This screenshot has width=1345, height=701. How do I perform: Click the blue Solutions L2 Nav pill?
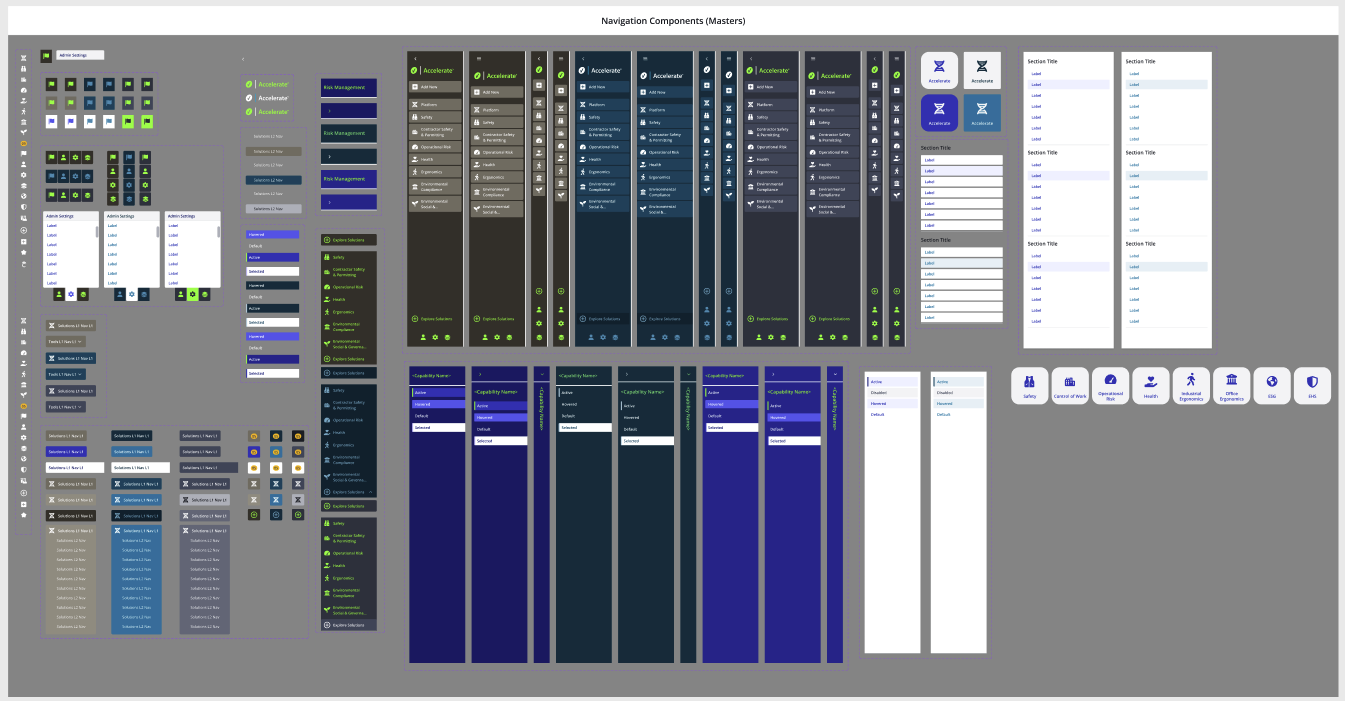(x=274, y=180)
